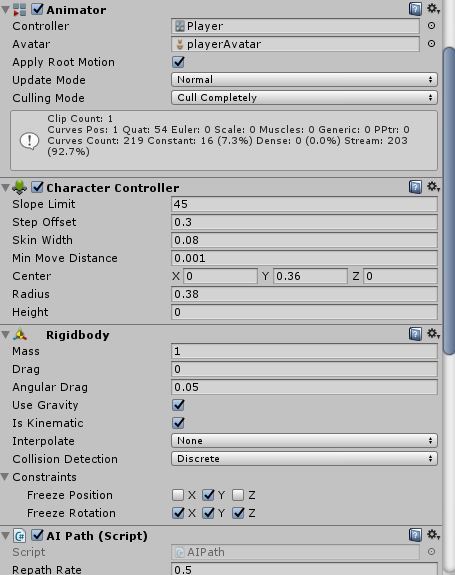Uncheck Use Gravity option

(x=178, y=404)
